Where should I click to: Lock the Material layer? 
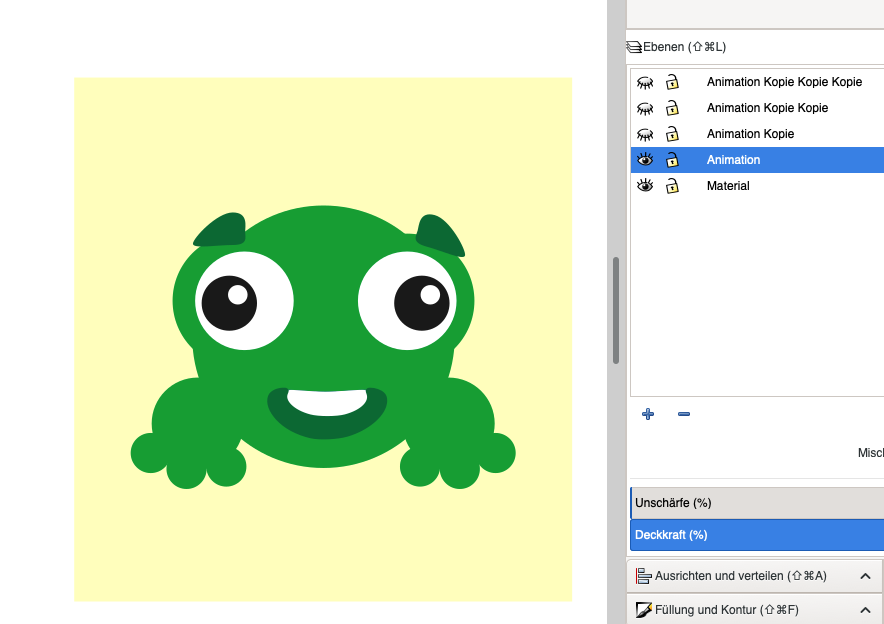click(673, 186)
